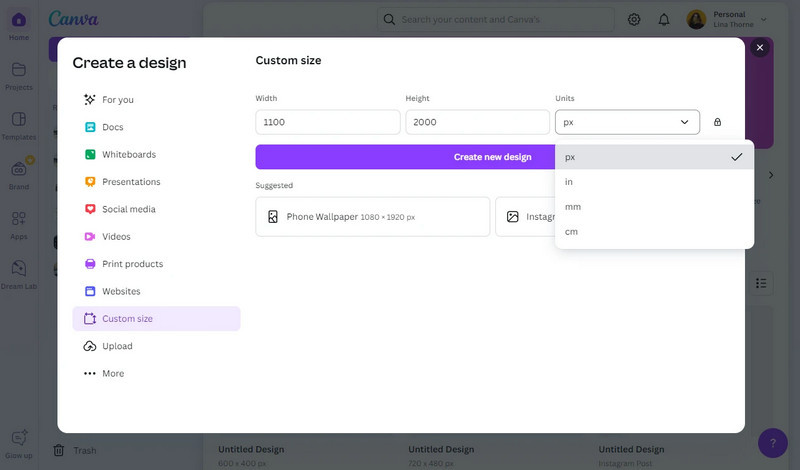Toggle the aspect ratio lock icon
Viewport: 800px width, 470px height.
coord(717,122)
